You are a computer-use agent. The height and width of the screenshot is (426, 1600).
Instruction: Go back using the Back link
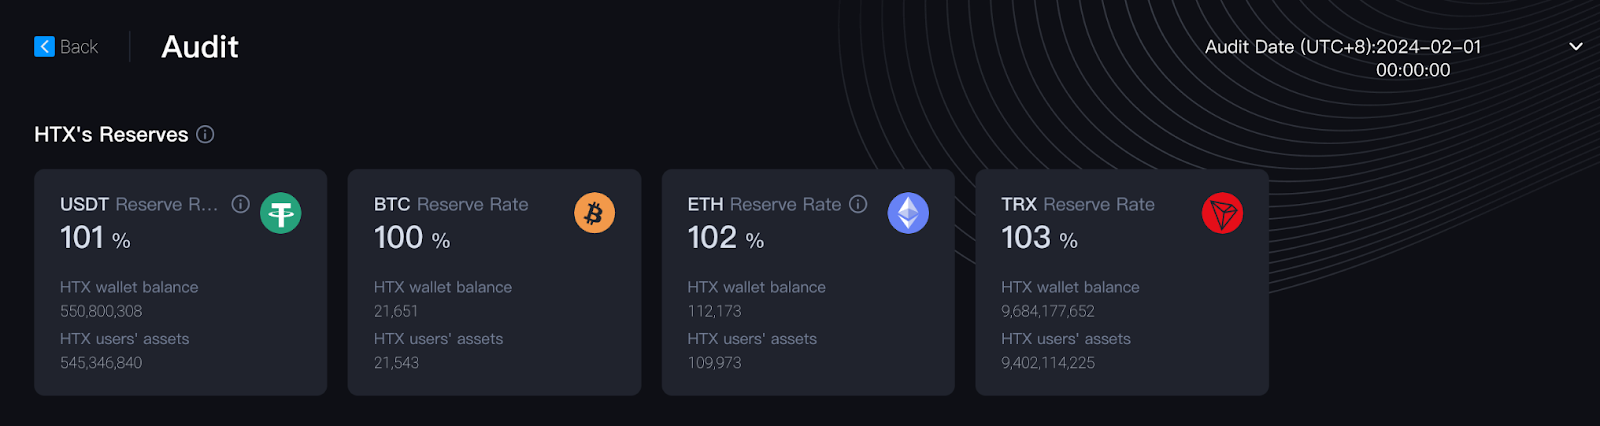click(79, 47)
